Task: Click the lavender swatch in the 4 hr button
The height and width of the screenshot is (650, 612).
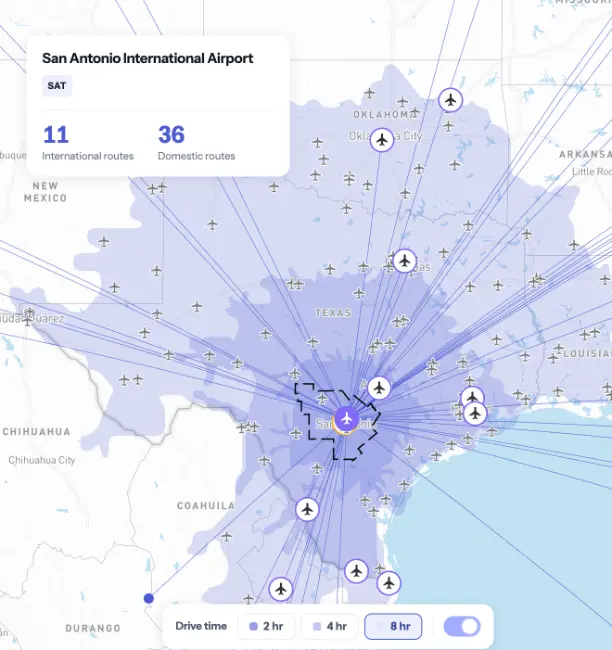Action: pos(317,626)
